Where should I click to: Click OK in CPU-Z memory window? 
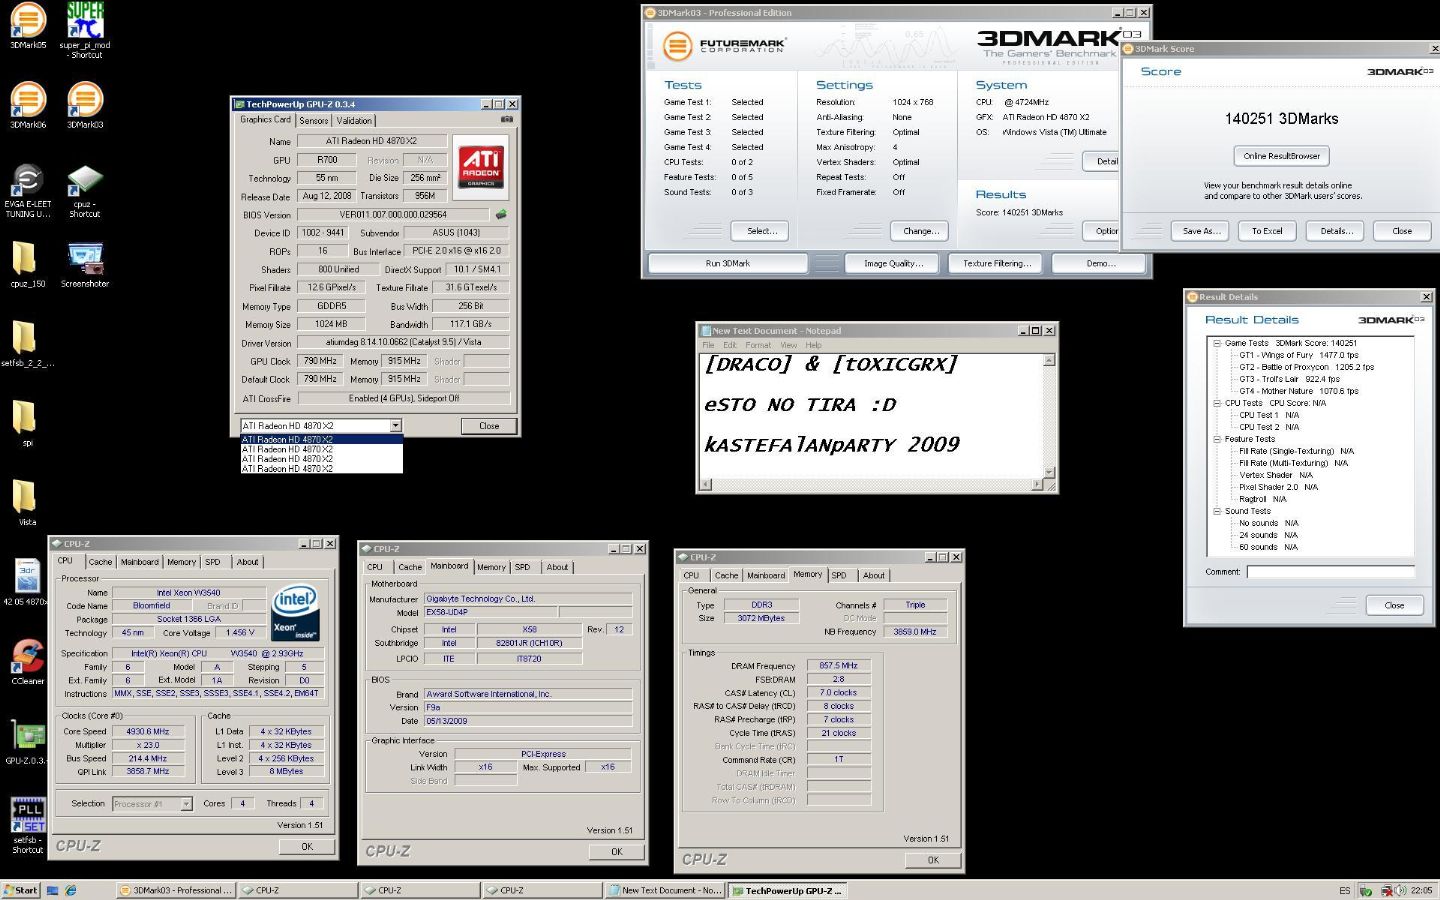932,860
